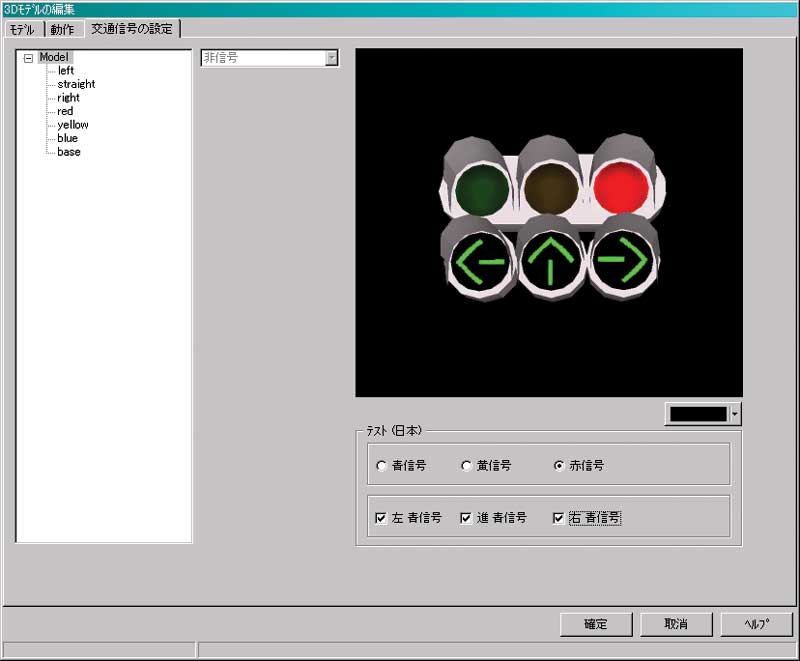Switch to the モデル tab

[x=22, y=30]
